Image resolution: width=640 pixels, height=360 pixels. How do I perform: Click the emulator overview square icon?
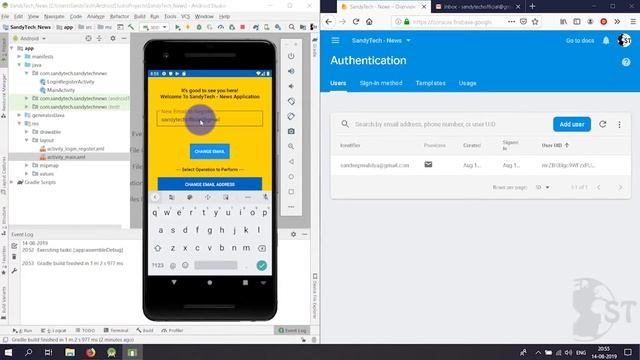point(291,191)
